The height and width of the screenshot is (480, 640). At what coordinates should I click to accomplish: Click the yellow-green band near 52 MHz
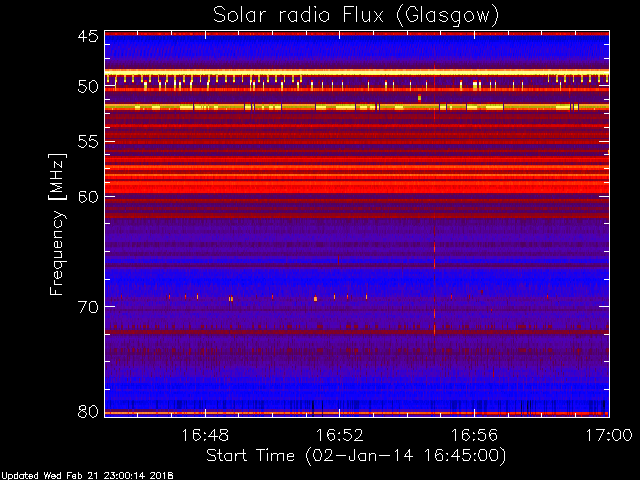tap(357, 107)
